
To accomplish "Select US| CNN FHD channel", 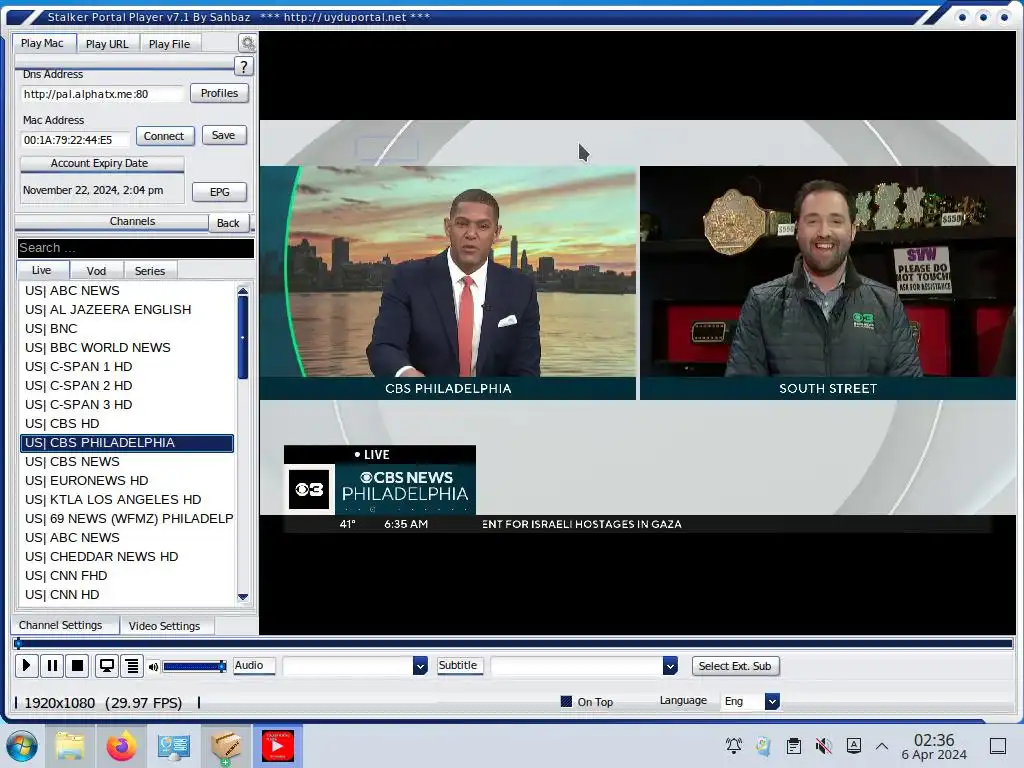I will pos(127,575).
